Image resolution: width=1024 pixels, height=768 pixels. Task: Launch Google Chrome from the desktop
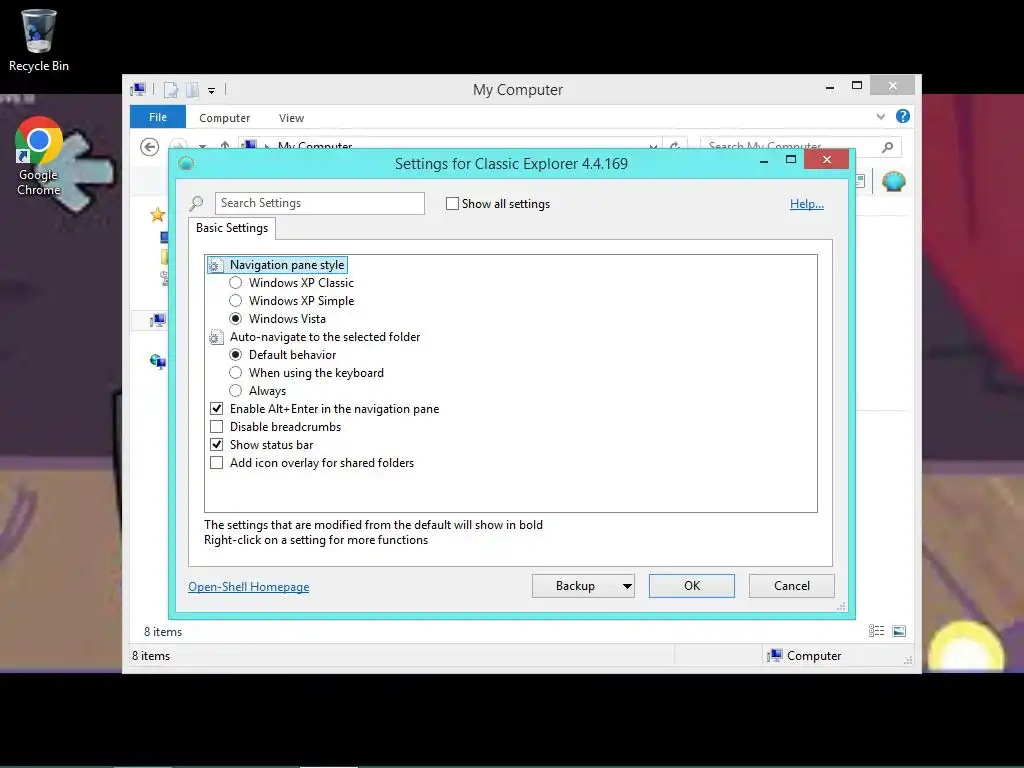(x=39, y=155)
